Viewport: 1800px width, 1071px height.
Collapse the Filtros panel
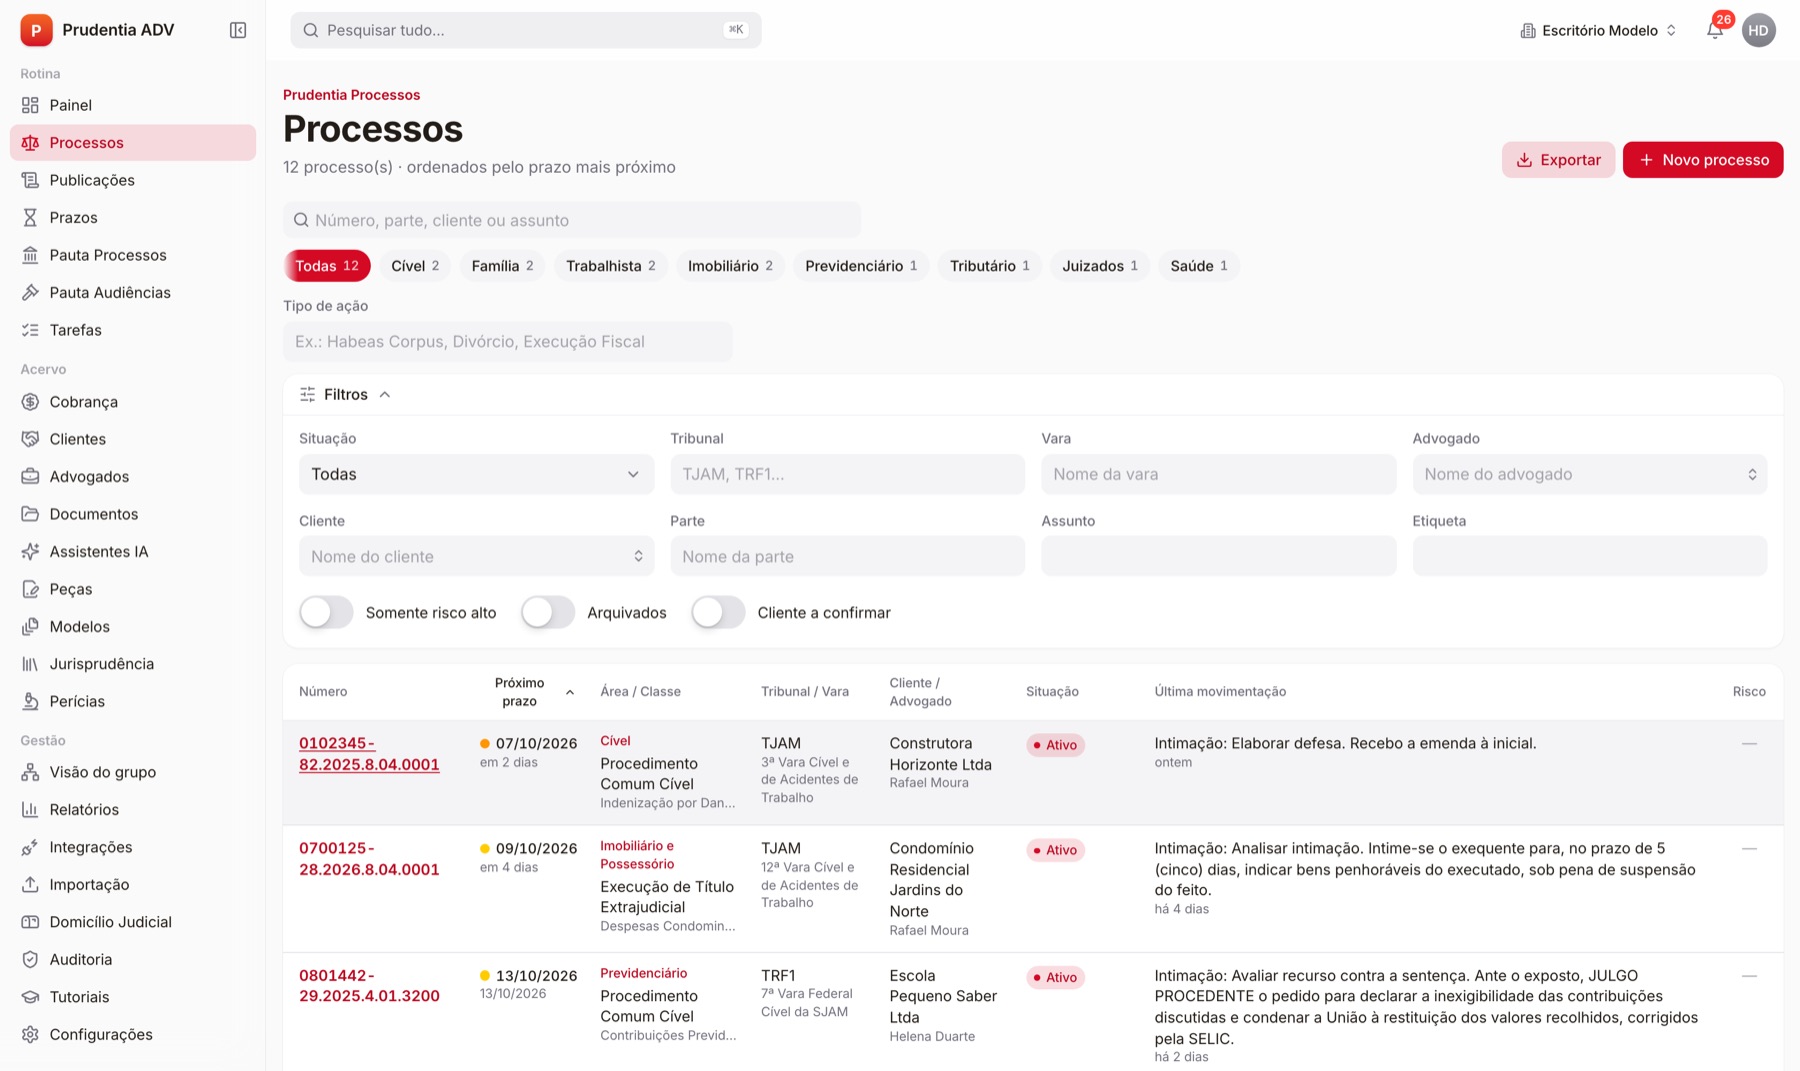(x=345, y=394)
